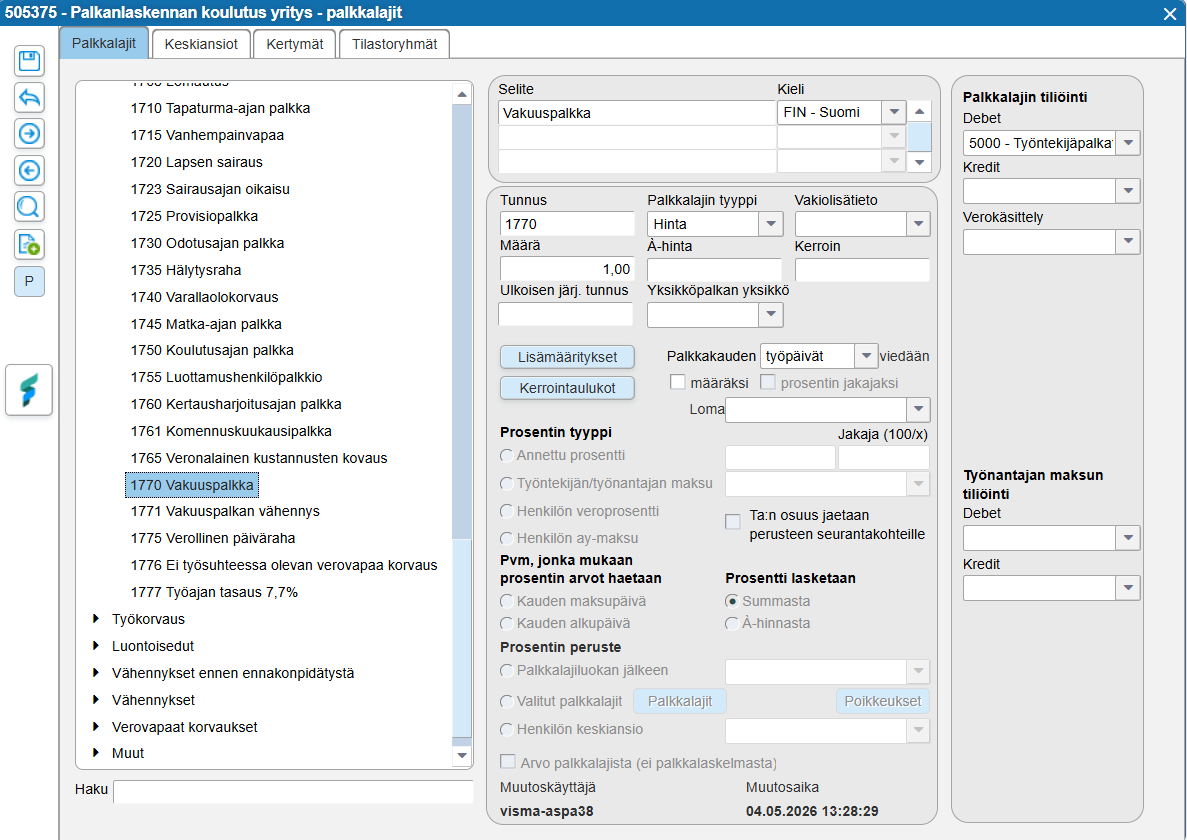1187x840 pixels.
Task: Close the palkkalajit window
Action: pos(1170,14)
